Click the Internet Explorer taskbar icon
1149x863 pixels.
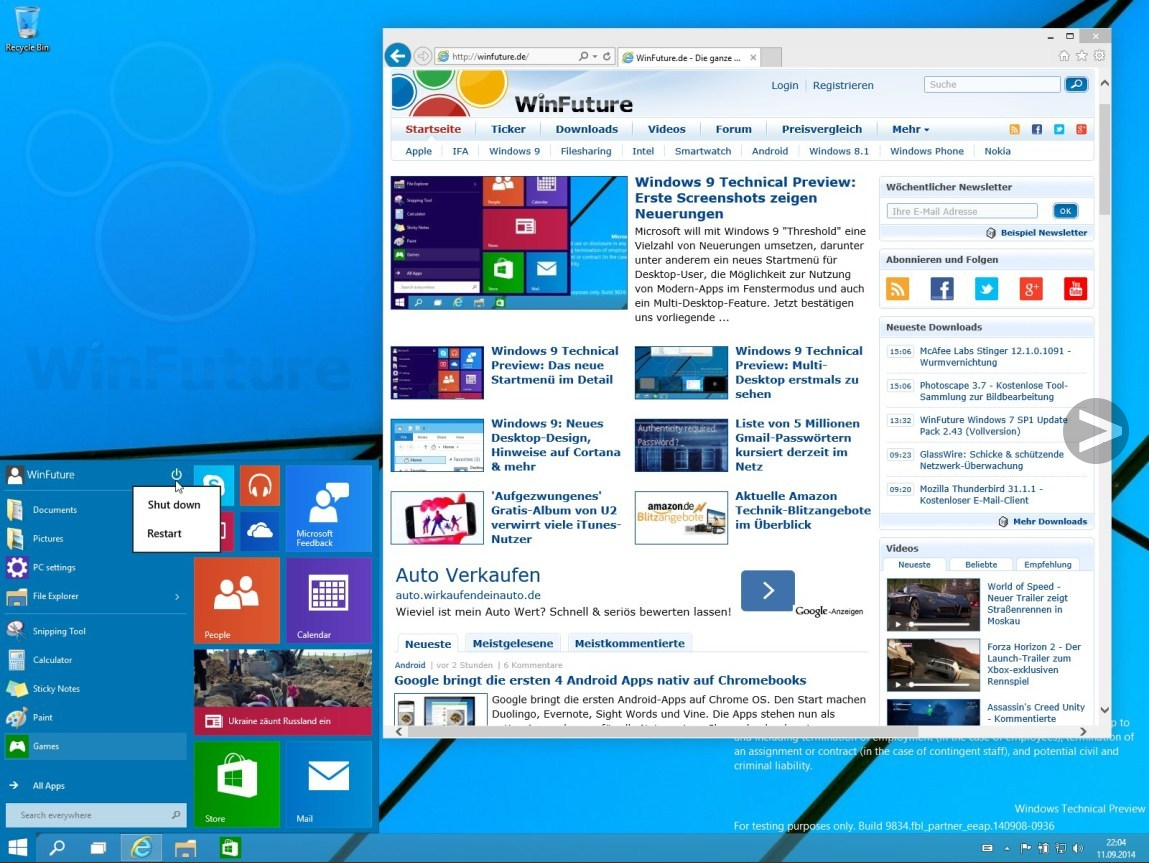point(142,848)
